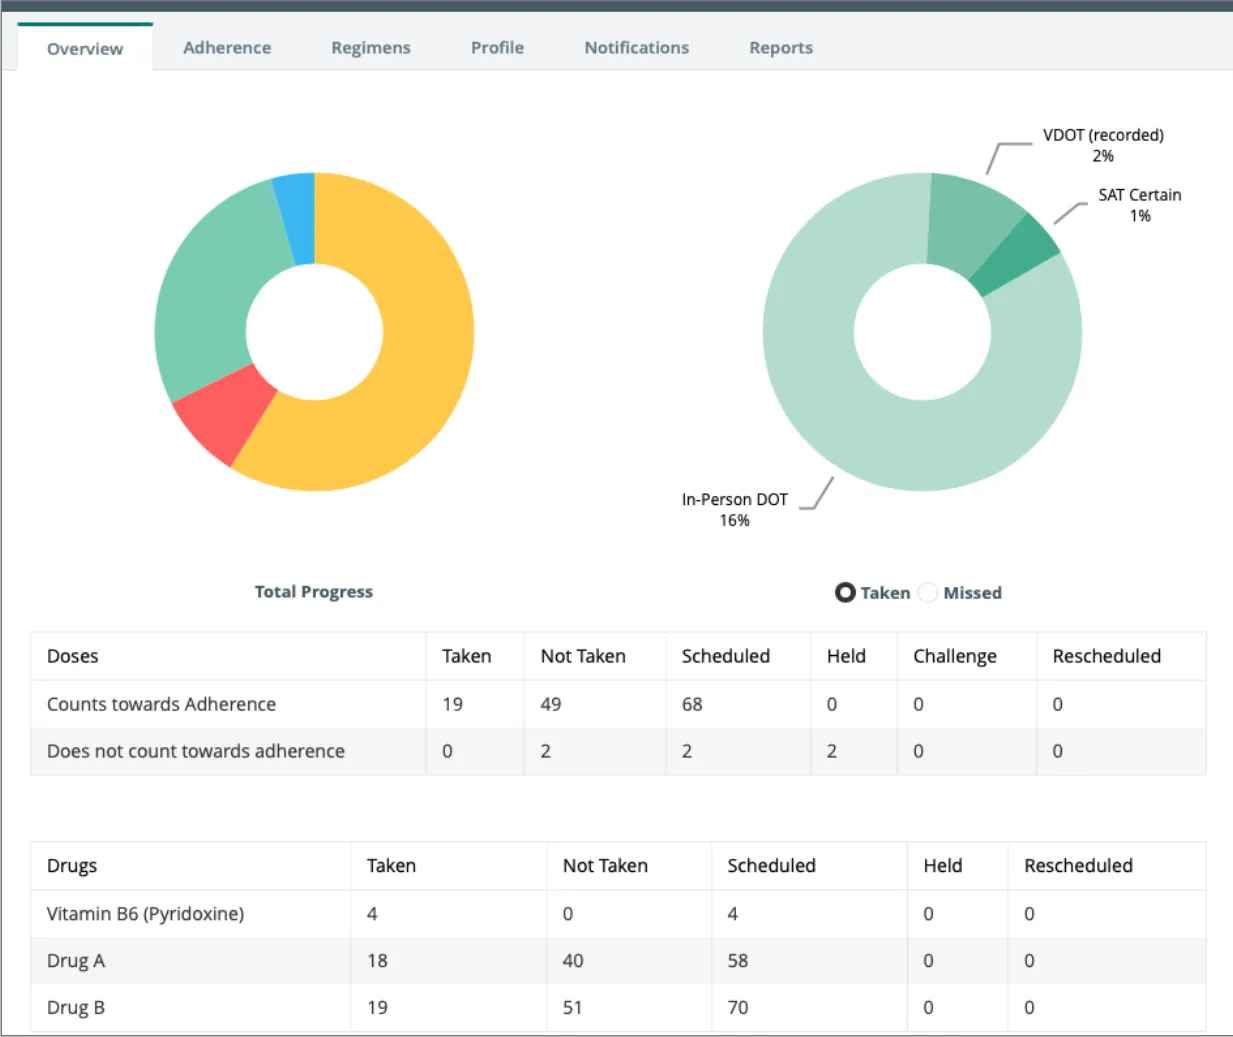The height and width of the screenshot is (1037, 1233).
Task: Open the Adherence tab
Action: 227,47
